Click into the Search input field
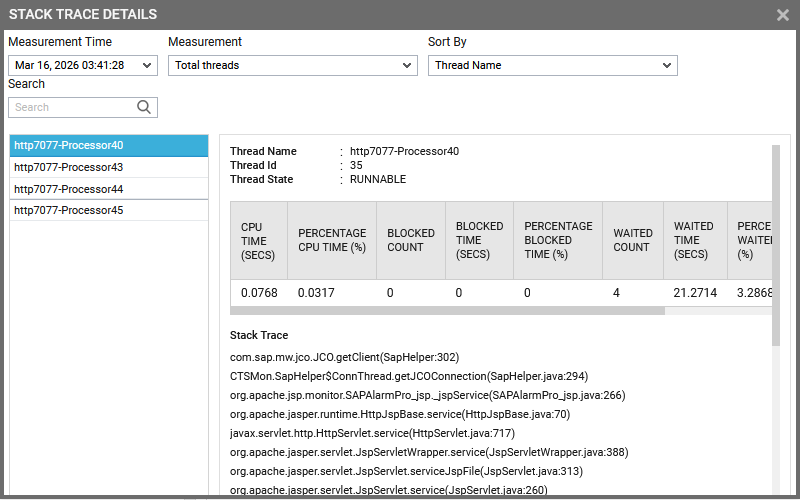800x500 pixels. pos(72,107)
